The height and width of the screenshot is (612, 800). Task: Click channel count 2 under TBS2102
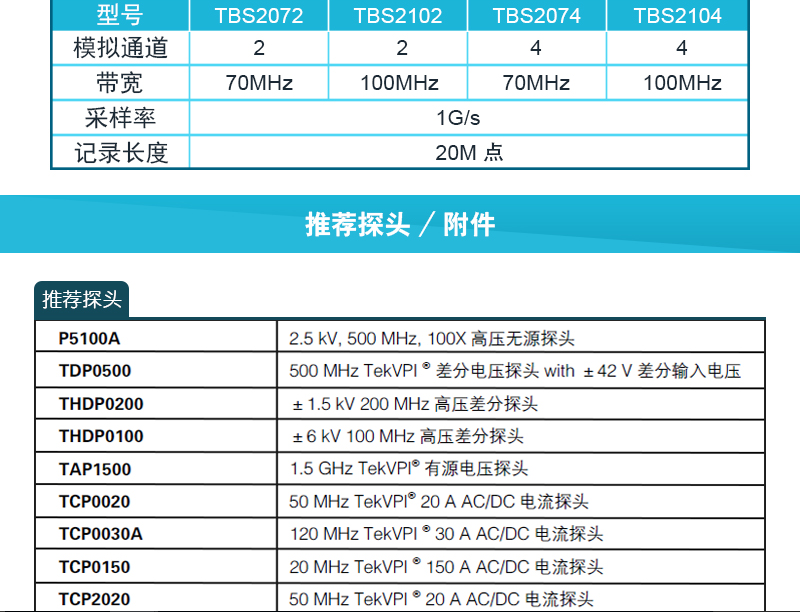(402, 48)
